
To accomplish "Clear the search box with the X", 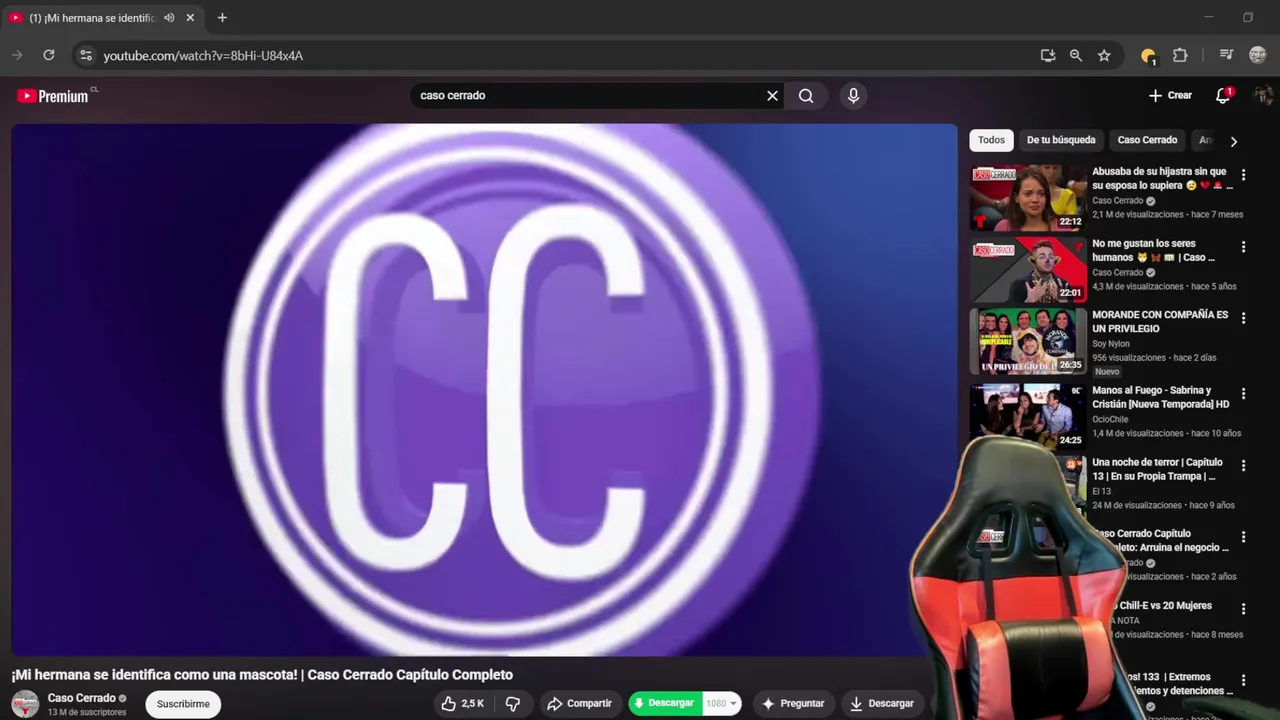I will click(772, 96).
